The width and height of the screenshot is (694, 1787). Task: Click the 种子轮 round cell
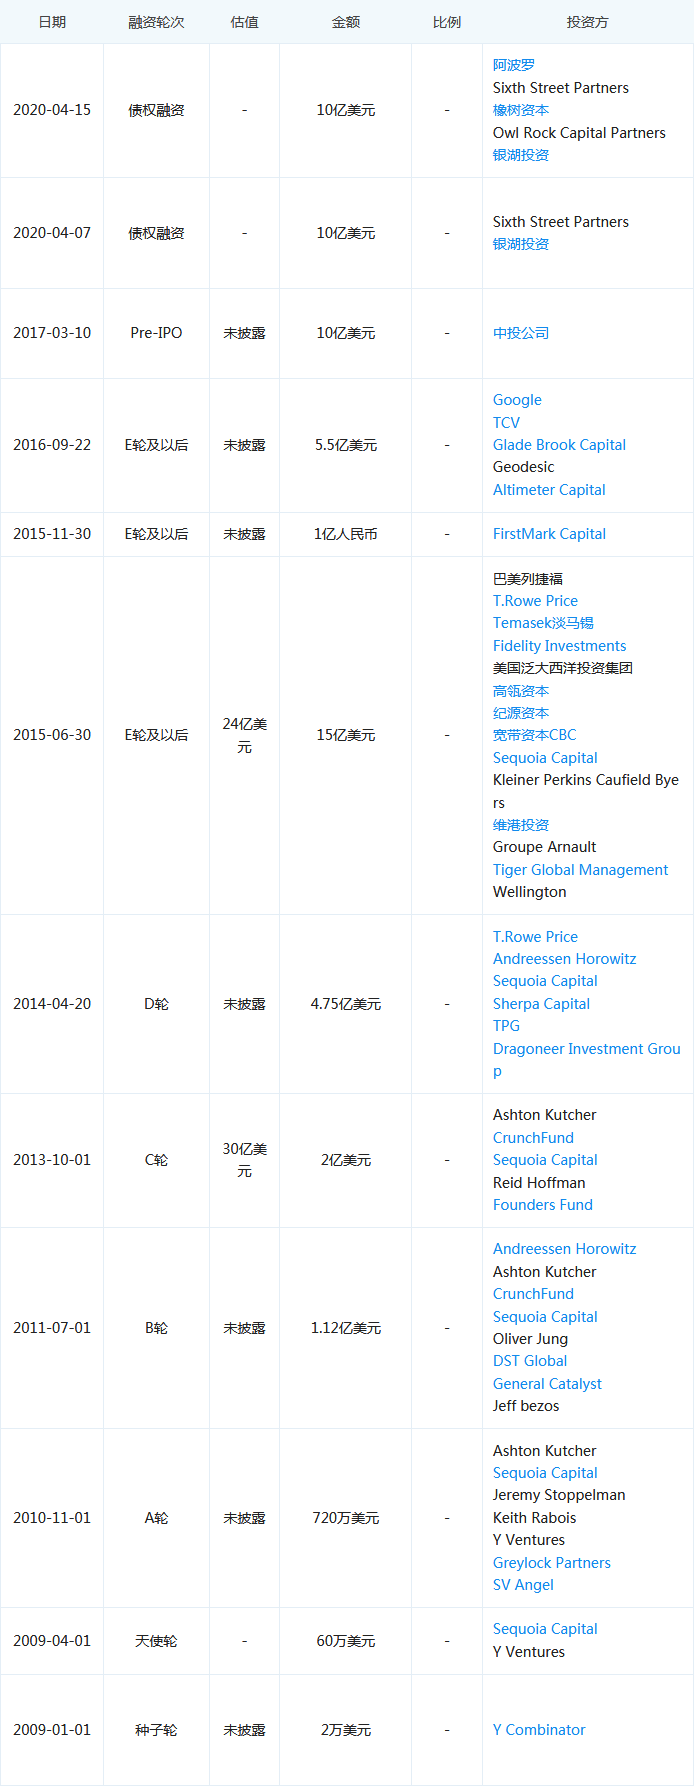tap(156, 1730)
